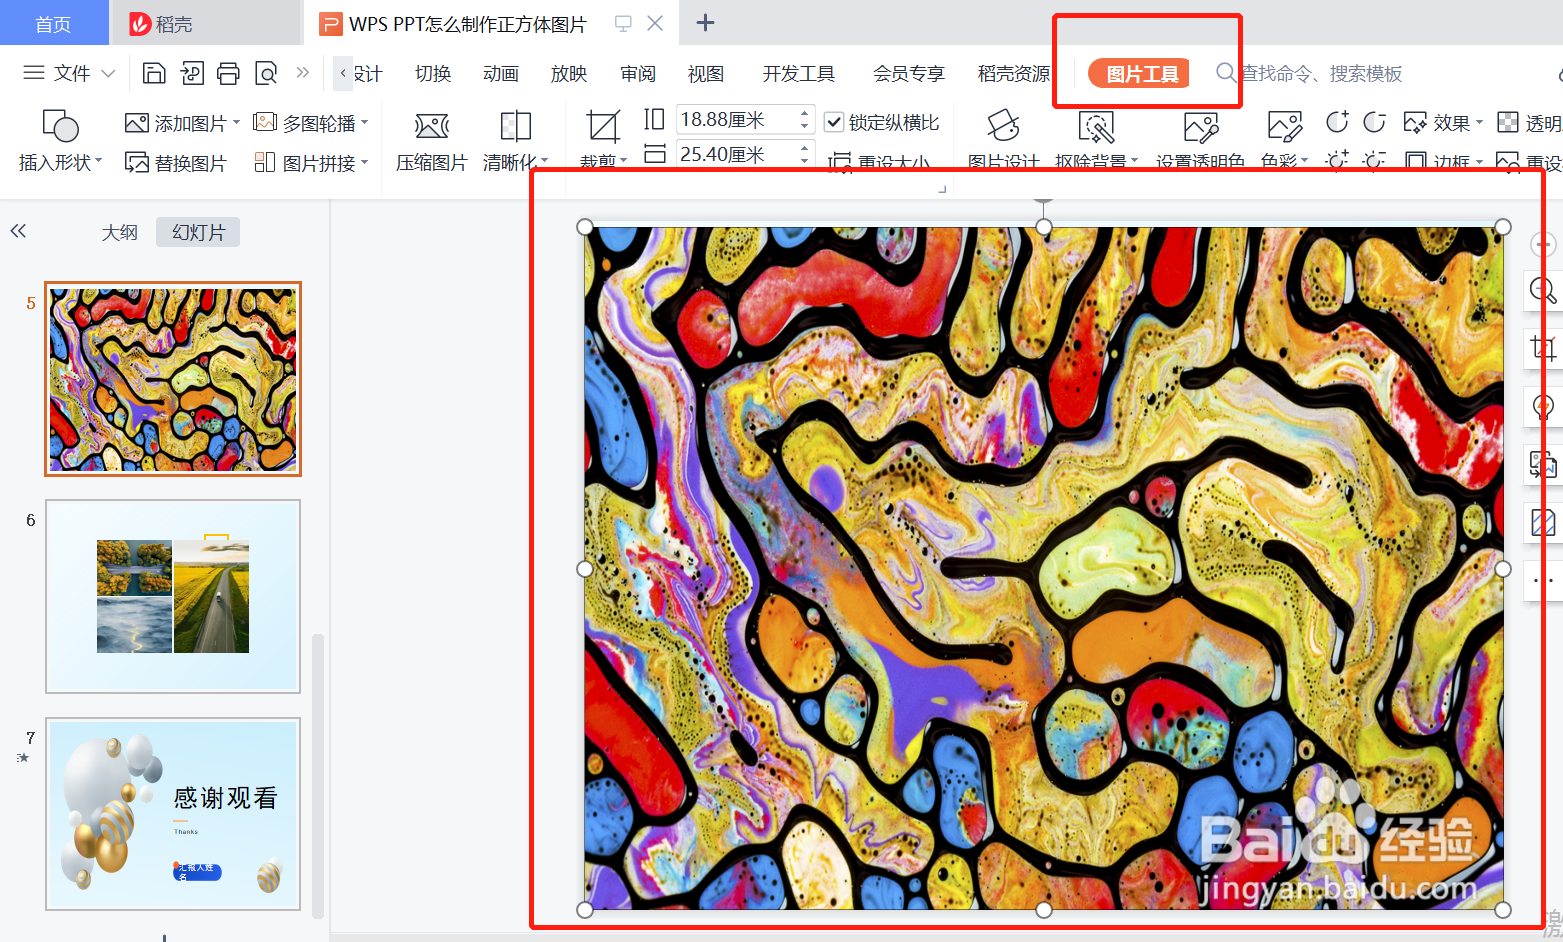Click 添加图片 button

[x=176, y=123]
